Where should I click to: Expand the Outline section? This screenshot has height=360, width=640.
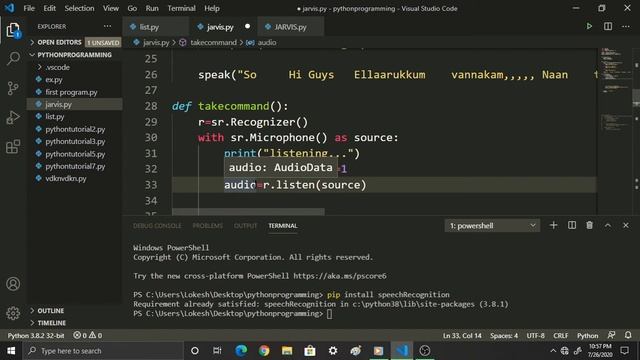point(51,311)
